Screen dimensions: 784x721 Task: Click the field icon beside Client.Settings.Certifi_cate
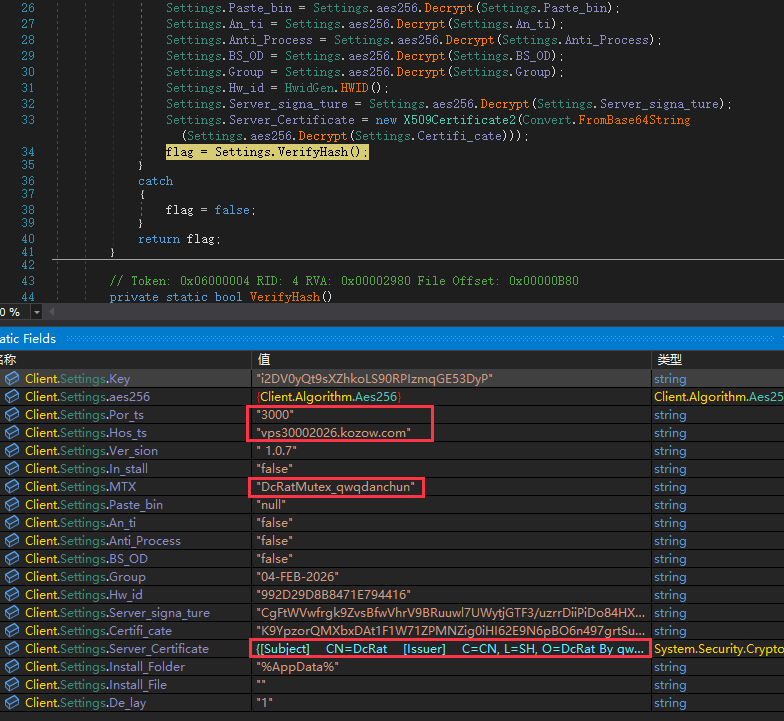click(12, 630)
